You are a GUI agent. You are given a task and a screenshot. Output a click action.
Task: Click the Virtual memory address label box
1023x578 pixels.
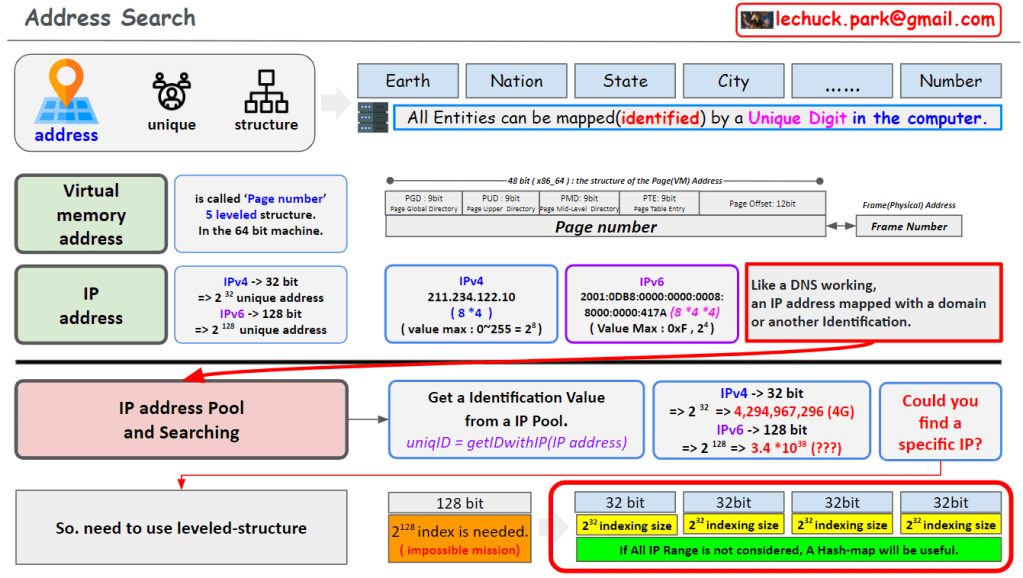91,214
